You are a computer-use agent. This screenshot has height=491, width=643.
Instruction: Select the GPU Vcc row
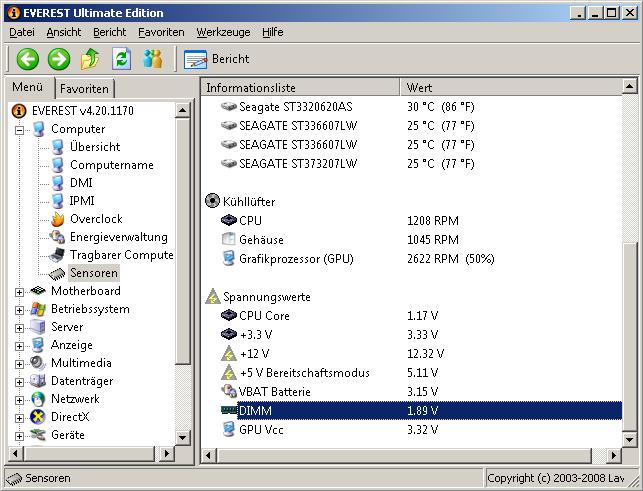pyautogui.click(x=411, y=430)
